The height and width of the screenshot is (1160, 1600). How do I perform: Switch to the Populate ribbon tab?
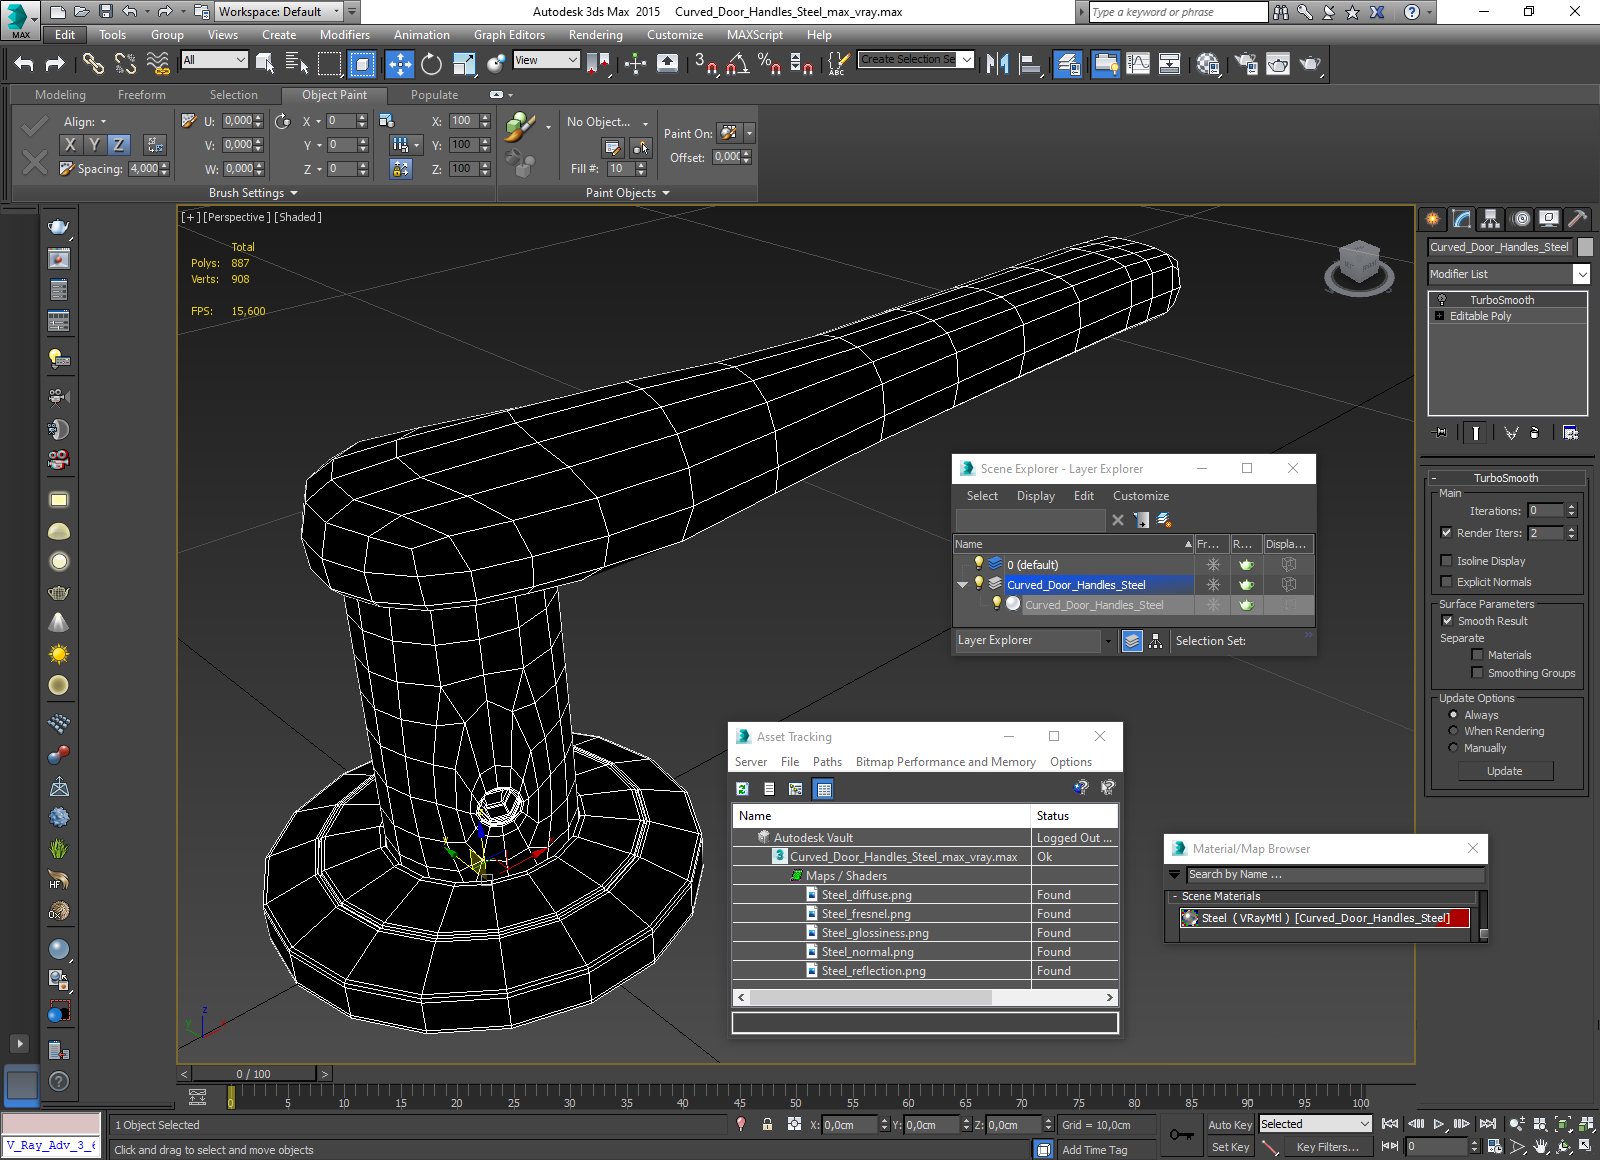pos(434,95)
